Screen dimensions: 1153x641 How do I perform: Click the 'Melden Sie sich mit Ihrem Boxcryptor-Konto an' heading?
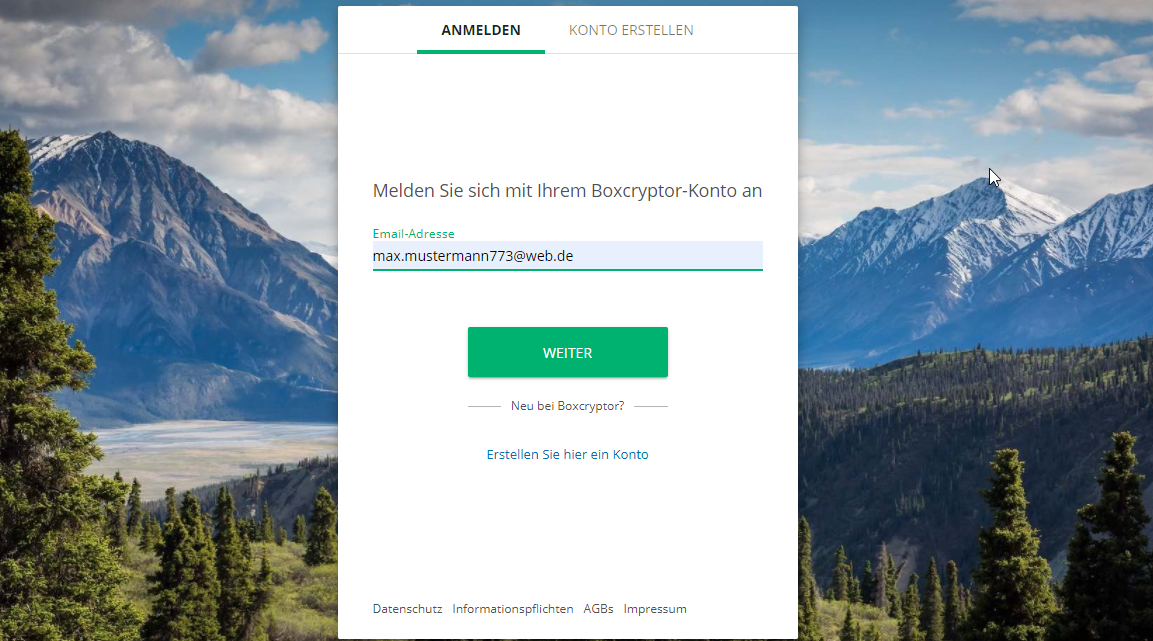pos(567,191)
